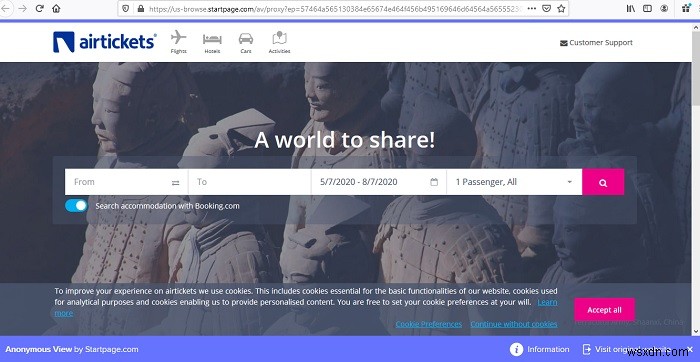Toggle Search accommodation with Booking.com switch
The height and width of the screenshot is (362, 700).
(x=76, y=206)
